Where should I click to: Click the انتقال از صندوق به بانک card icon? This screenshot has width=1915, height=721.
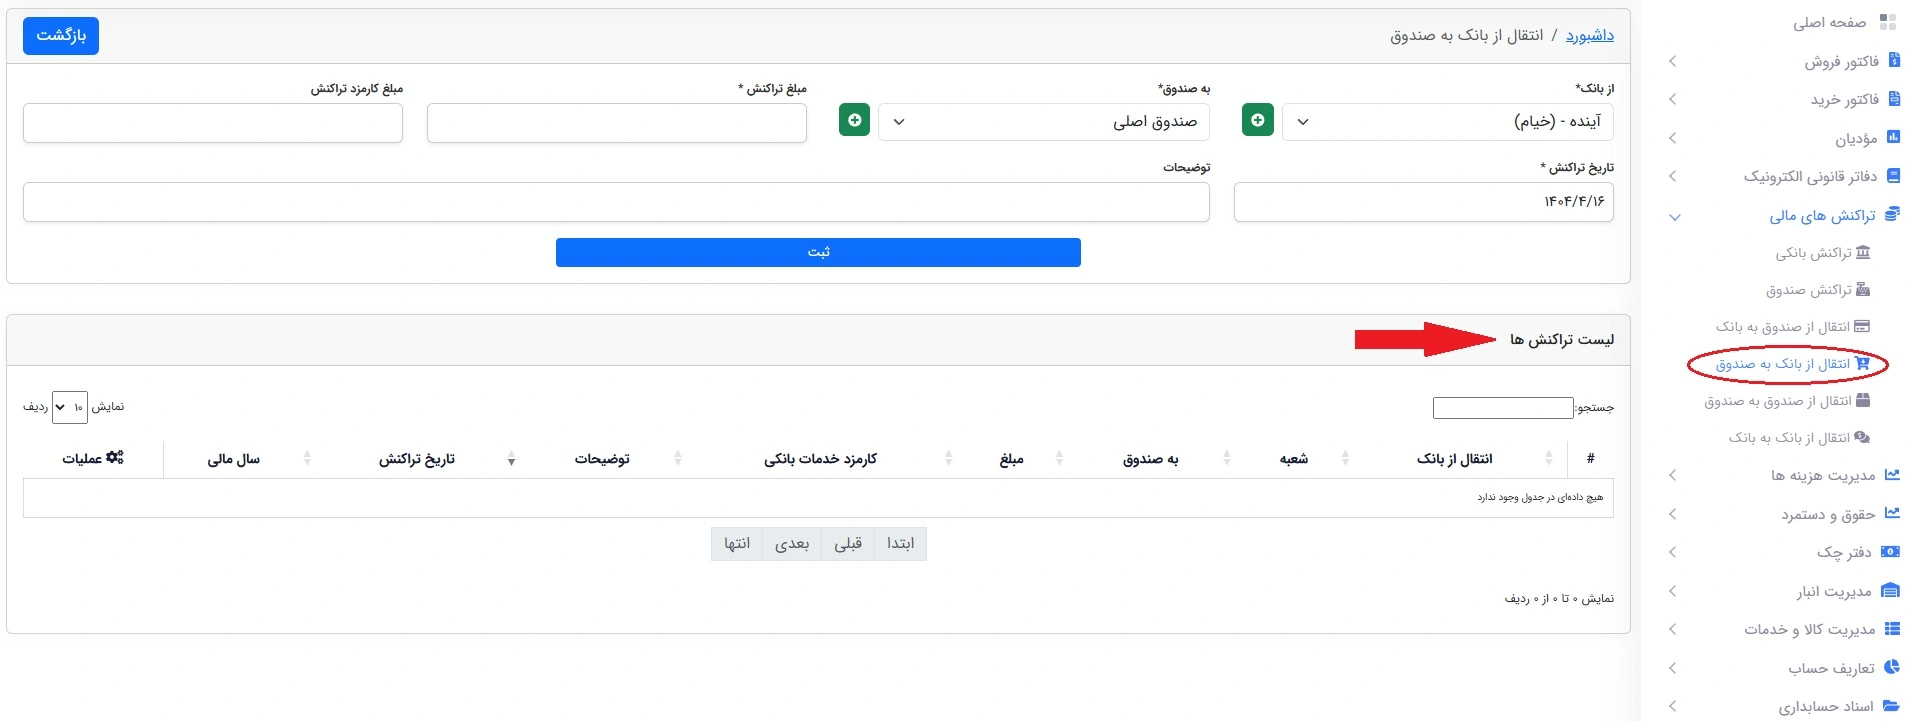point(1862,326)
